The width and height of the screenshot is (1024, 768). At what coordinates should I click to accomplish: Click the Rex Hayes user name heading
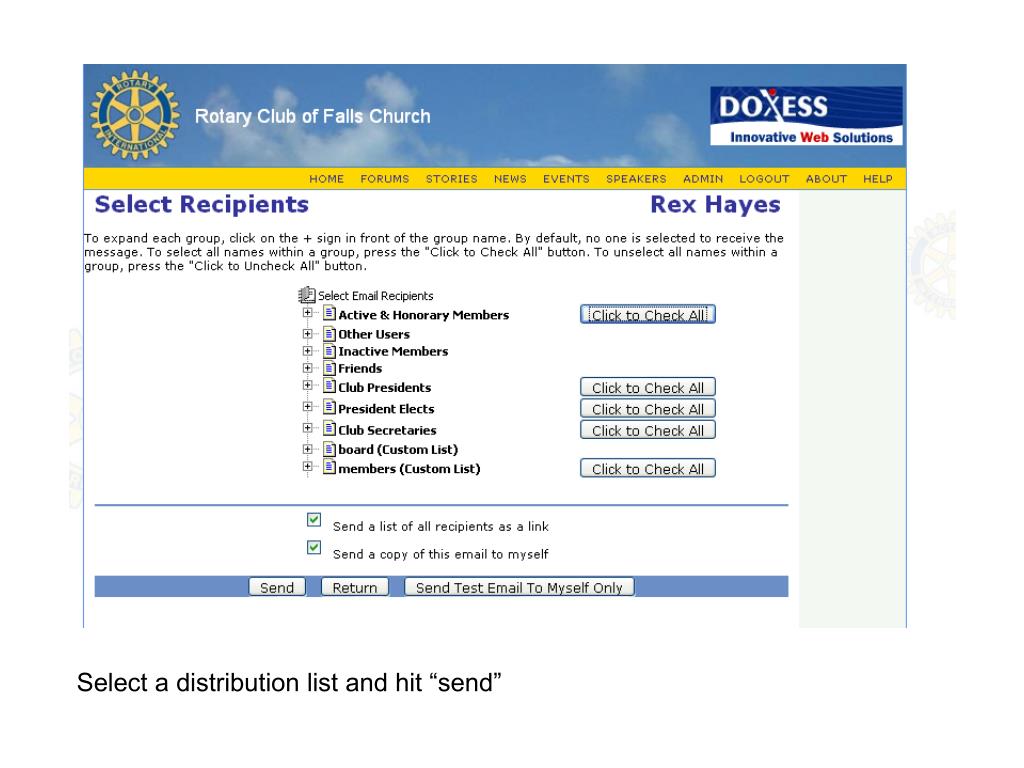point(715,204)
